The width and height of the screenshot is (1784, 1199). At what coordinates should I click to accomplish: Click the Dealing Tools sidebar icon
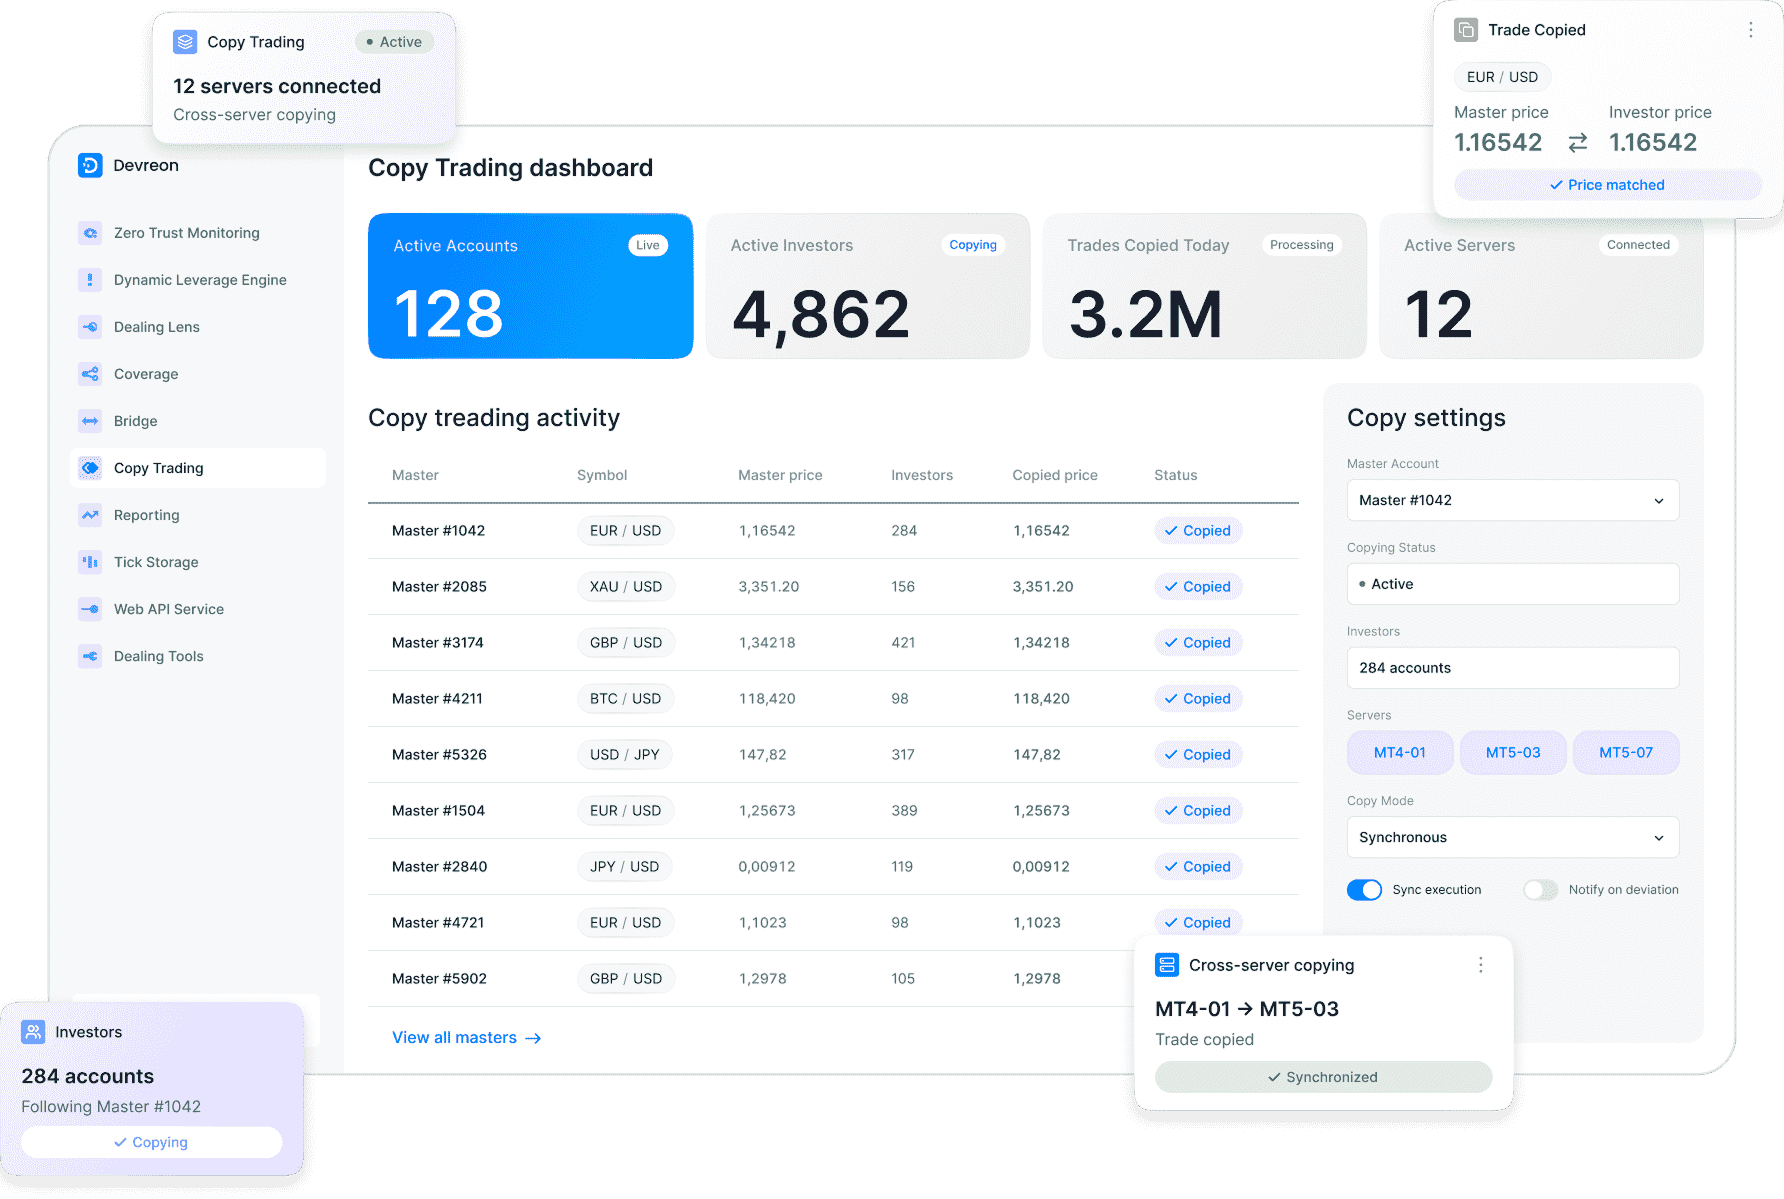pyautogui.click(x=90, y=656)
